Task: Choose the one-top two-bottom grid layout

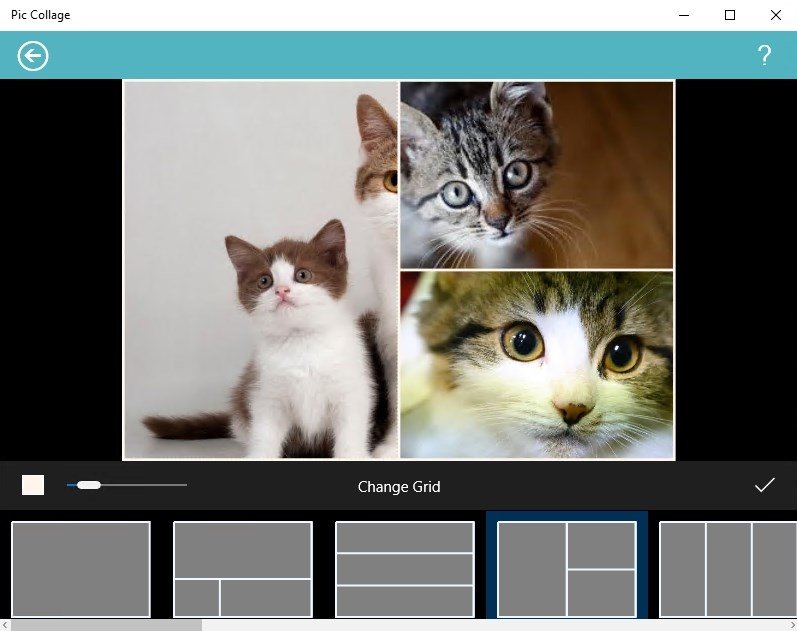Action: 243,569
